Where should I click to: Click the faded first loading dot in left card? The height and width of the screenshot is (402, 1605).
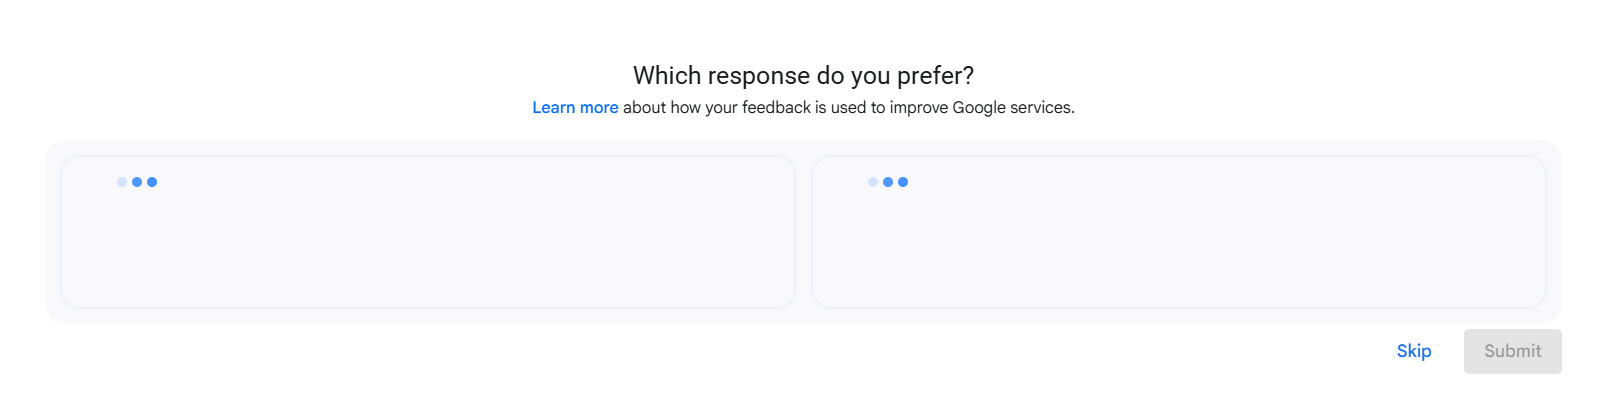coord(122,182)
